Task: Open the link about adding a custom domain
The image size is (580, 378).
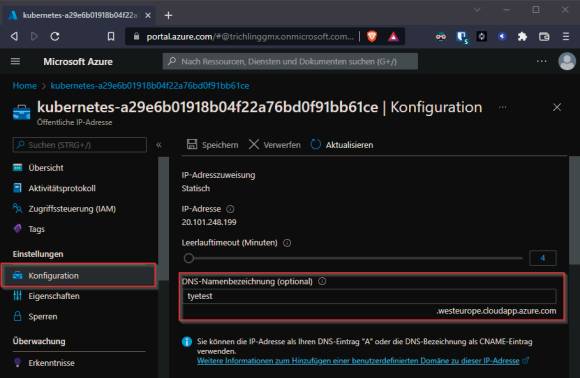Action: (358, 361)
